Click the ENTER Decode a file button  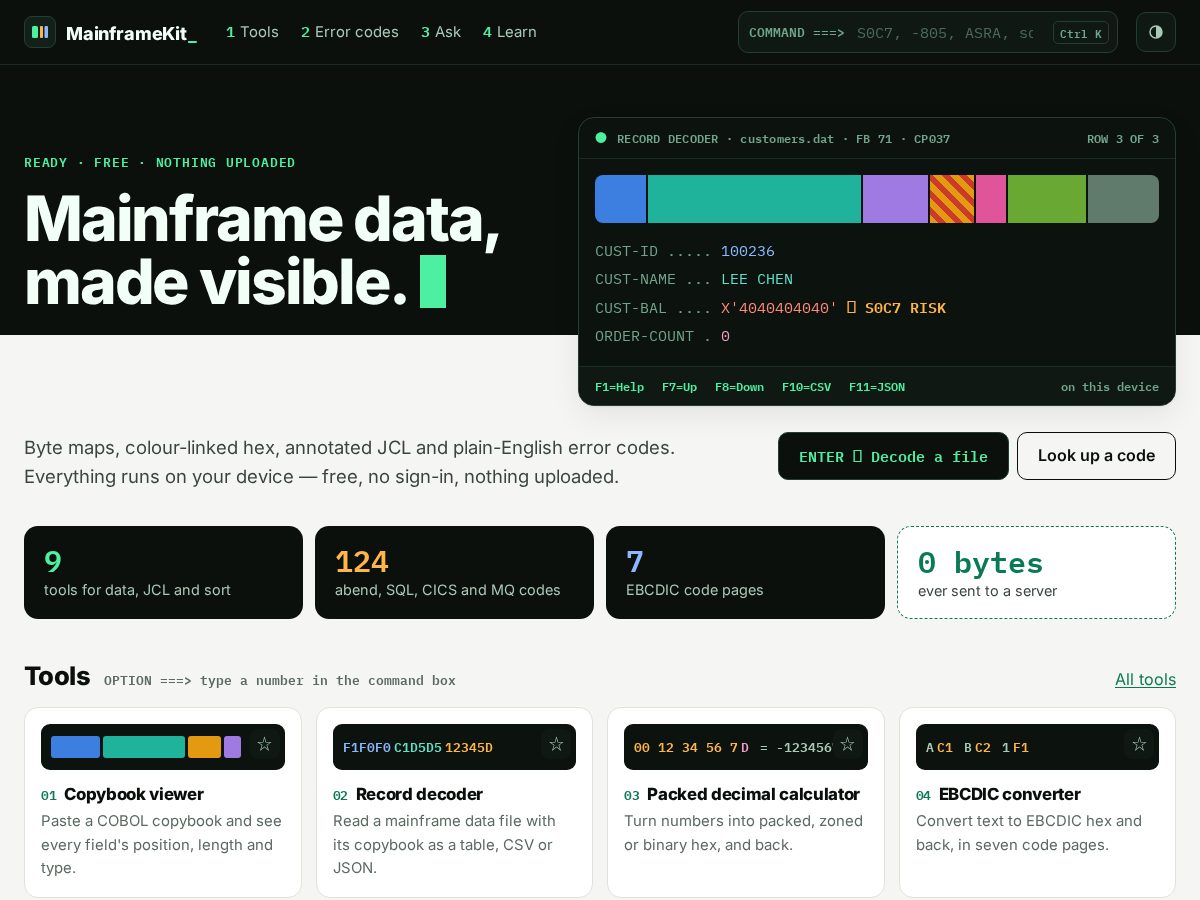click(x=893, y=456)
